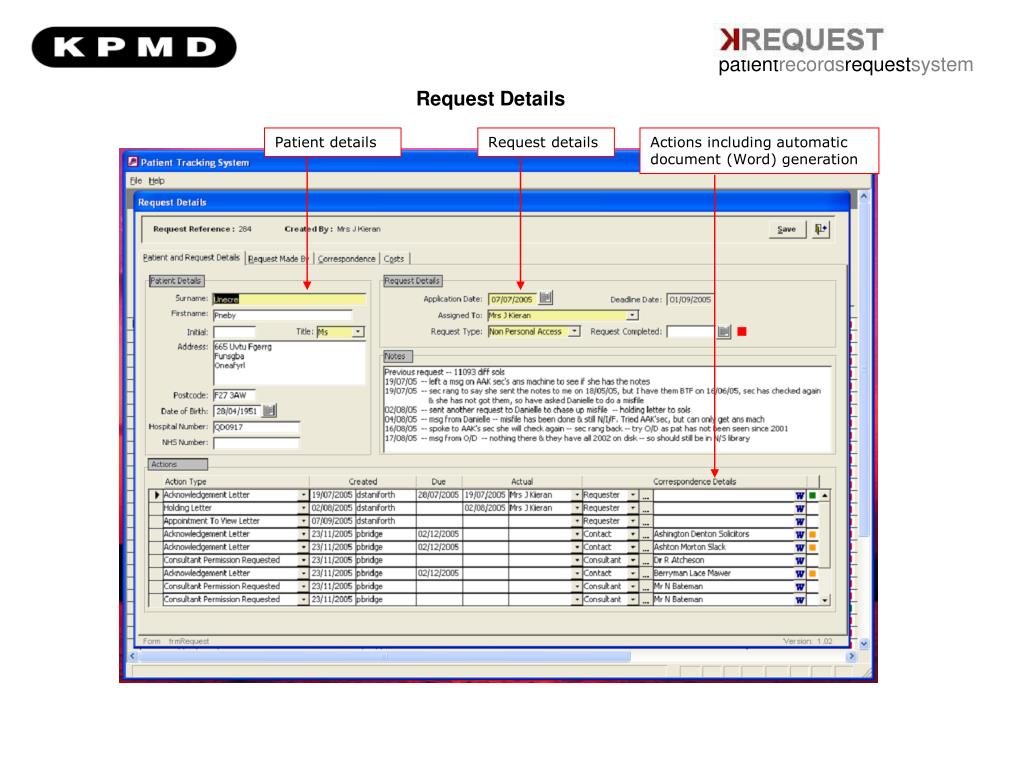This screenshot has width=1024, height=768.
Task: Click orange status square for Ashington Denton Solicitors
Action: [x=812, y=534]
